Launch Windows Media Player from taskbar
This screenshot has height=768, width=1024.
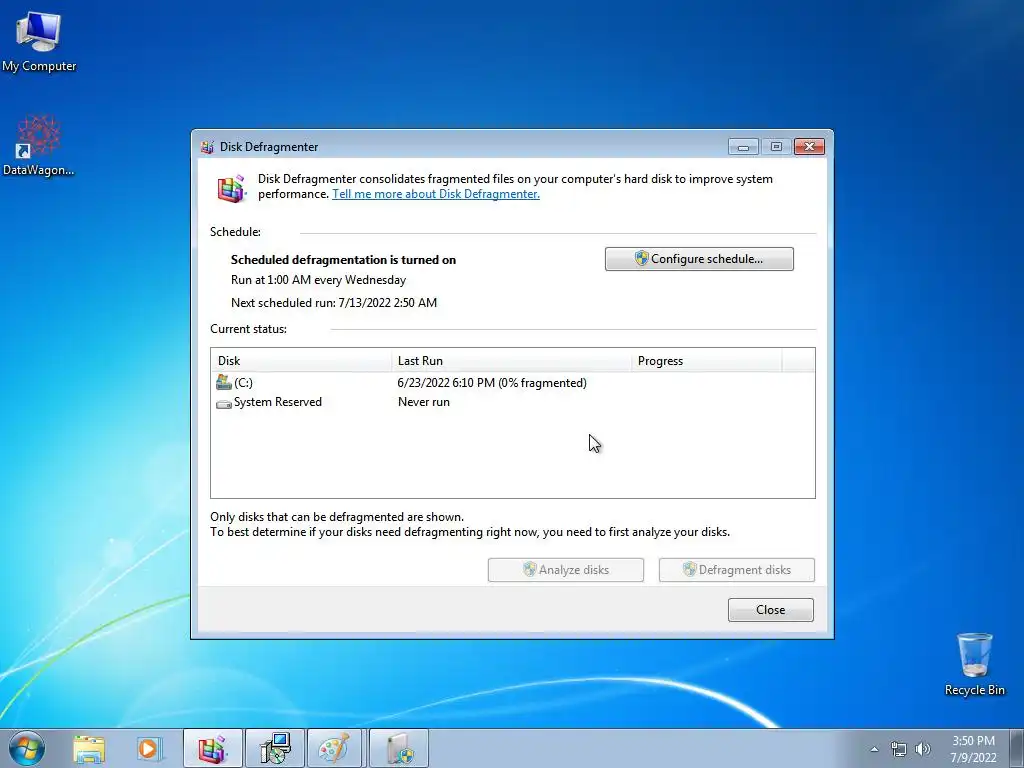148,748
